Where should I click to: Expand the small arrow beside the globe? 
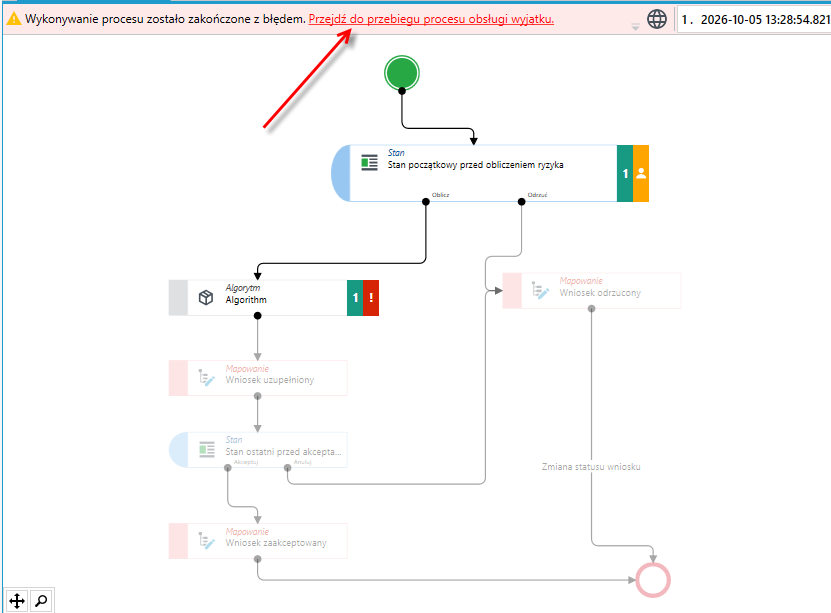pyautogui.click(x=635, y=26)
